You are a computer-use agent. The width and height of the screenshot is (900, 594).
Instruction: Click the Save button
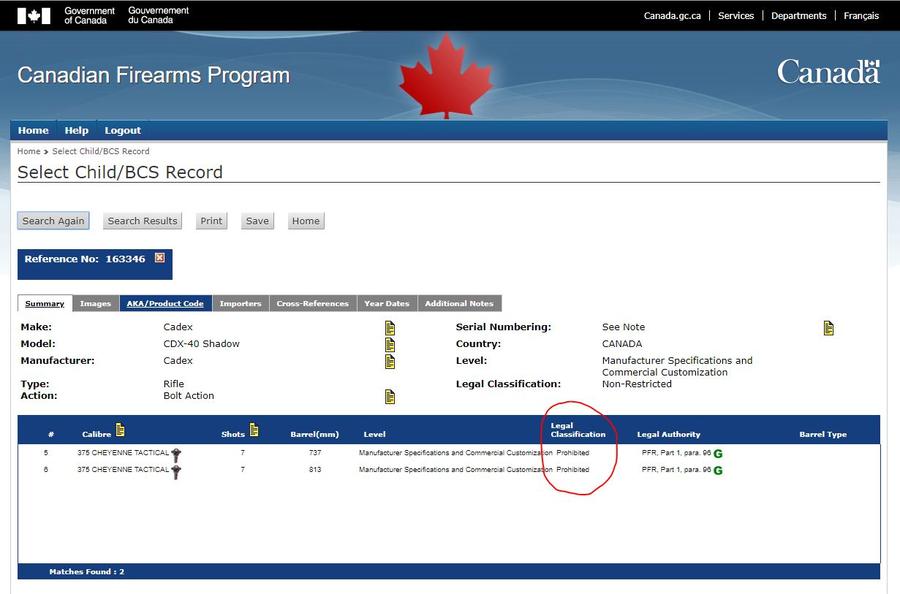257,221
